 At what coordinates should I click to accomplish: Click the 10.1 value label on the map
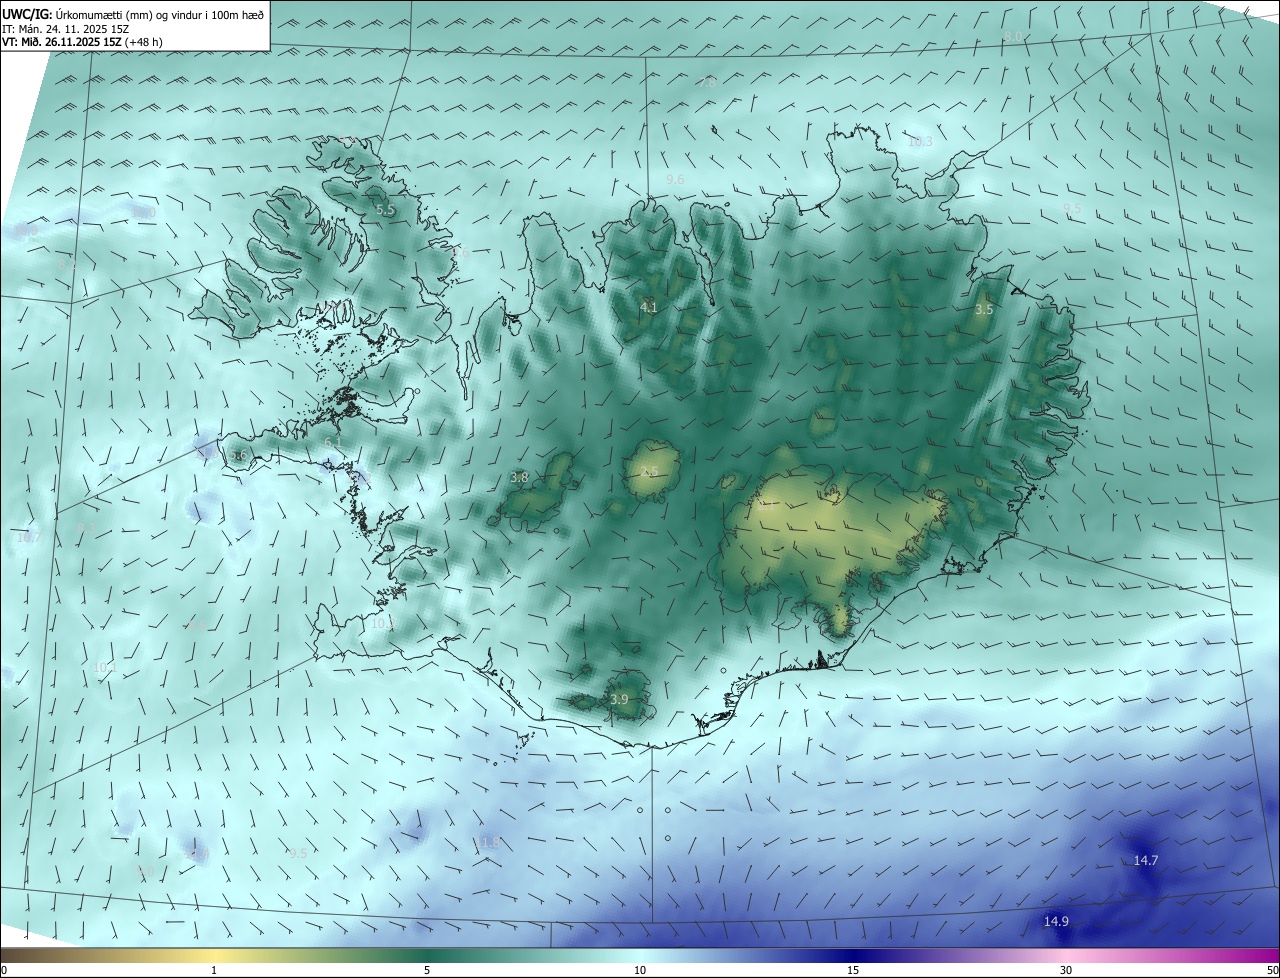[105, 667]
